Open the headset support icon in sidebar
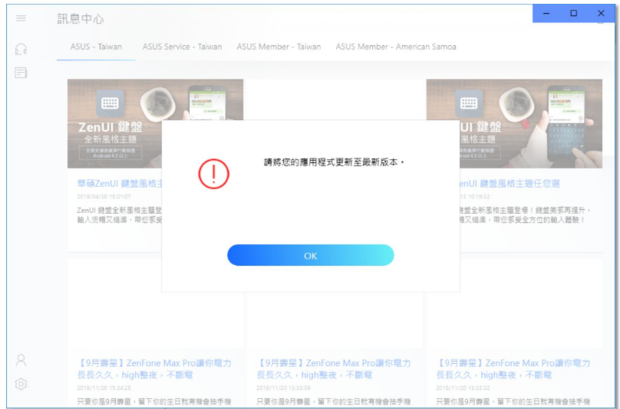 tap(21, 49)
